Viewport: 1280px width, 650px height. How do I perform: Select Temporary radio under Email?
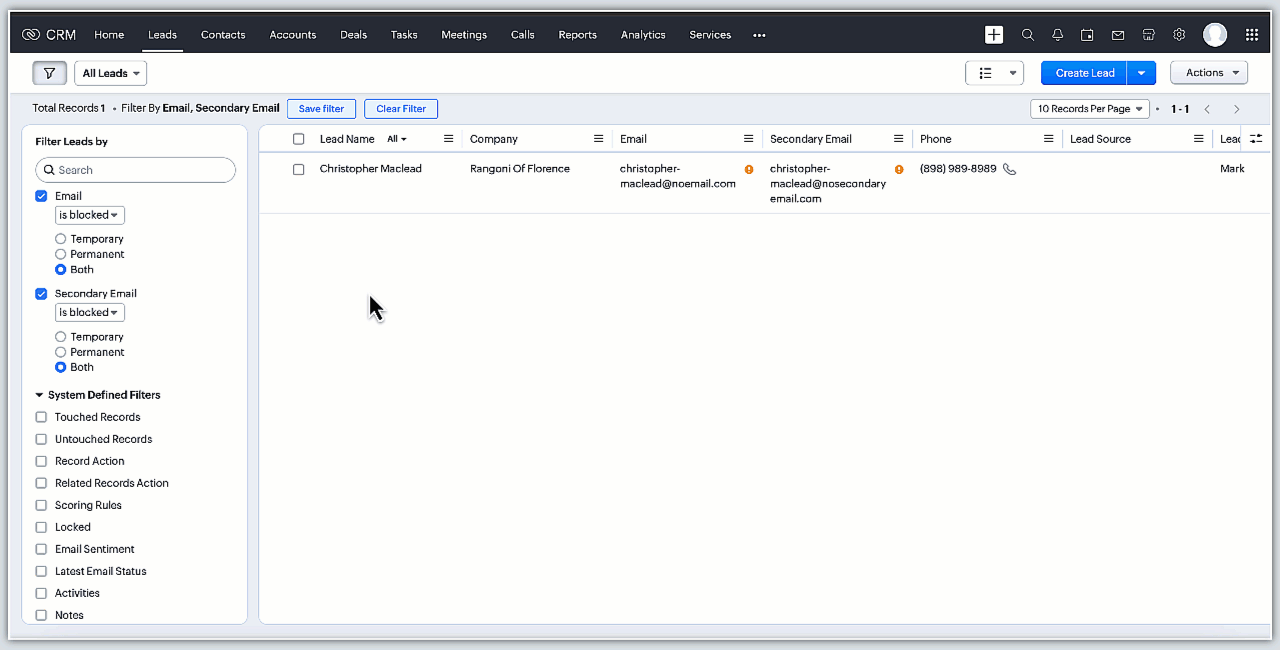[61, 239]
